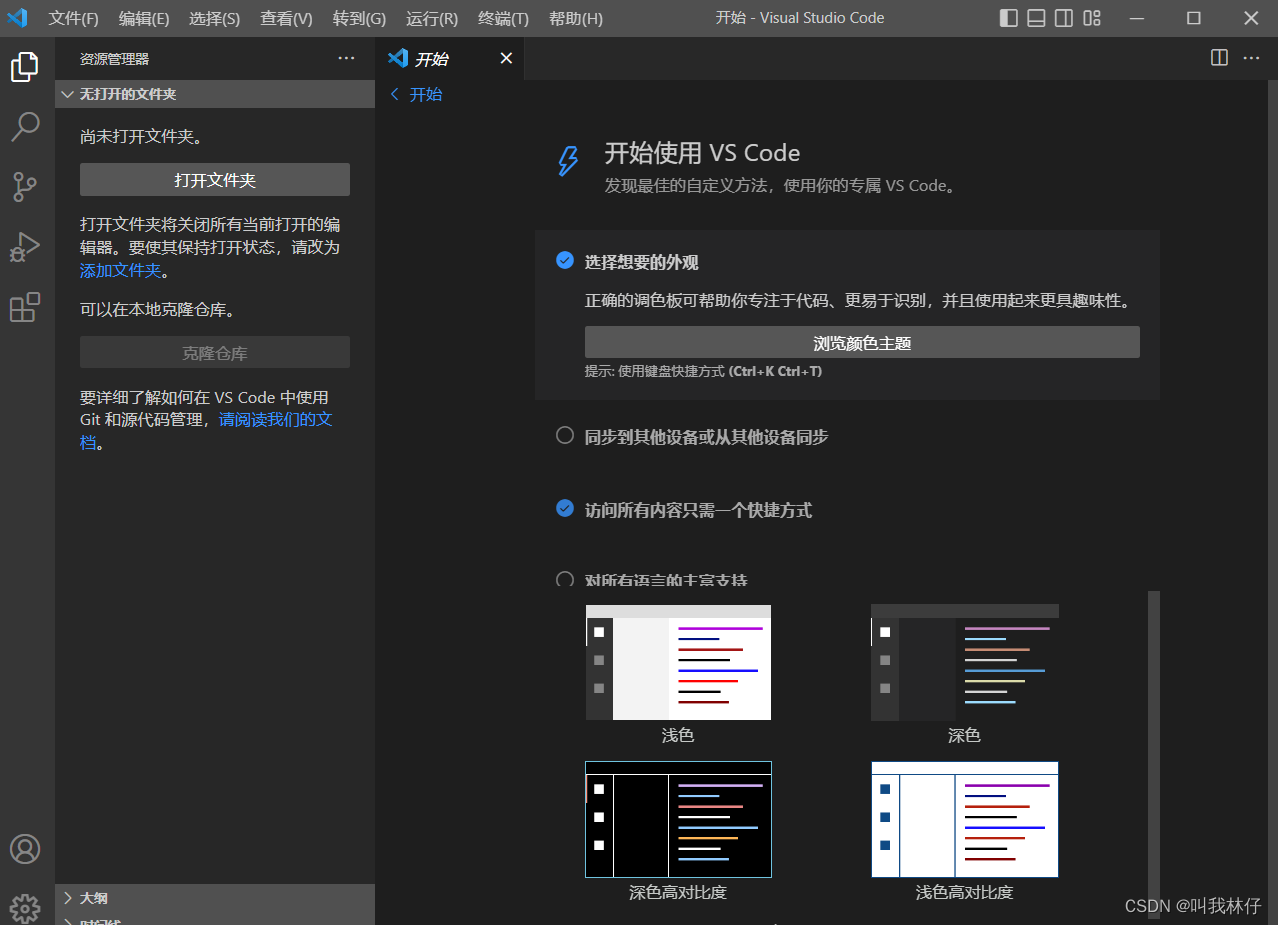This screenshot has width=1278, height=925.
Task: Open the Customize Layout icon
Action: point(1092,18)
